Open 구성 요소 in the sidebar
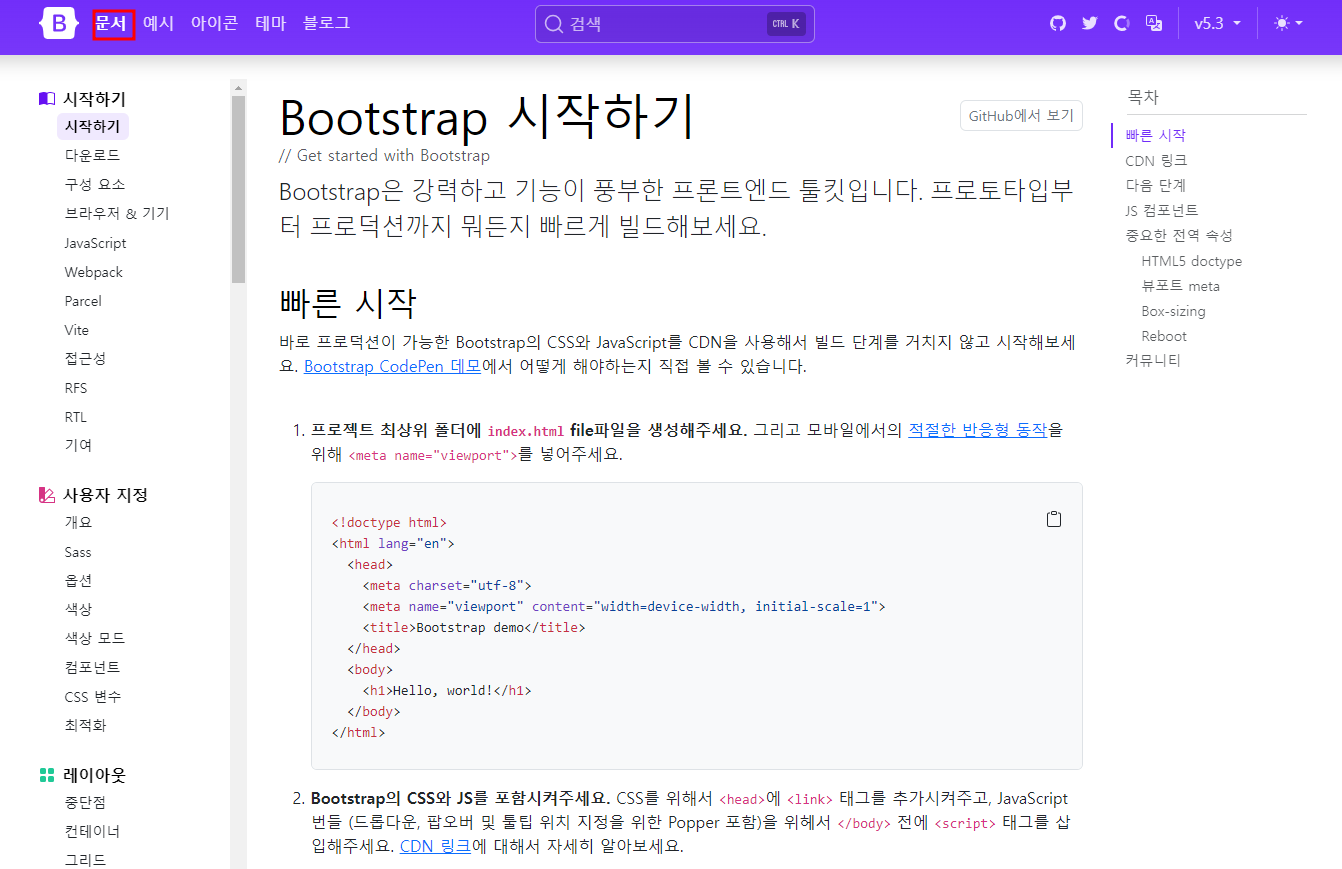 [95, 185]
